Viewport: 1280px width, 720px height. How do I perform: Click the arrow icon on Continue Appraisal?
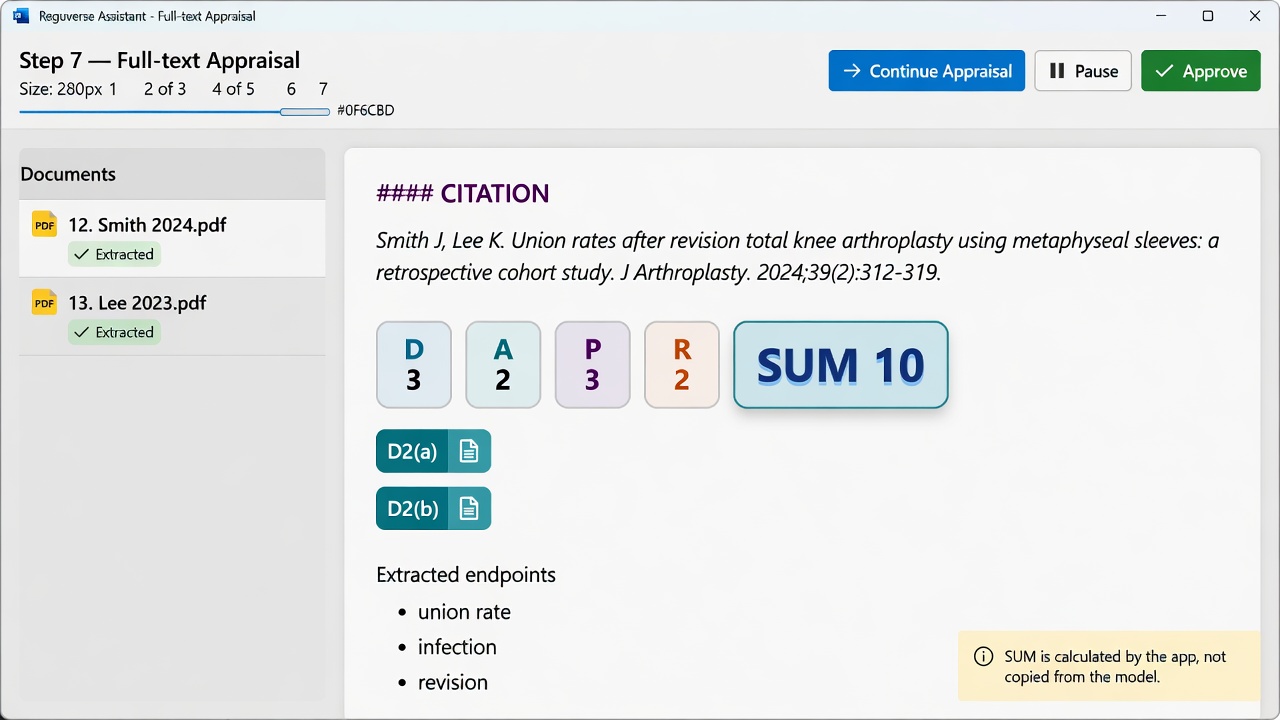point(852,71)
